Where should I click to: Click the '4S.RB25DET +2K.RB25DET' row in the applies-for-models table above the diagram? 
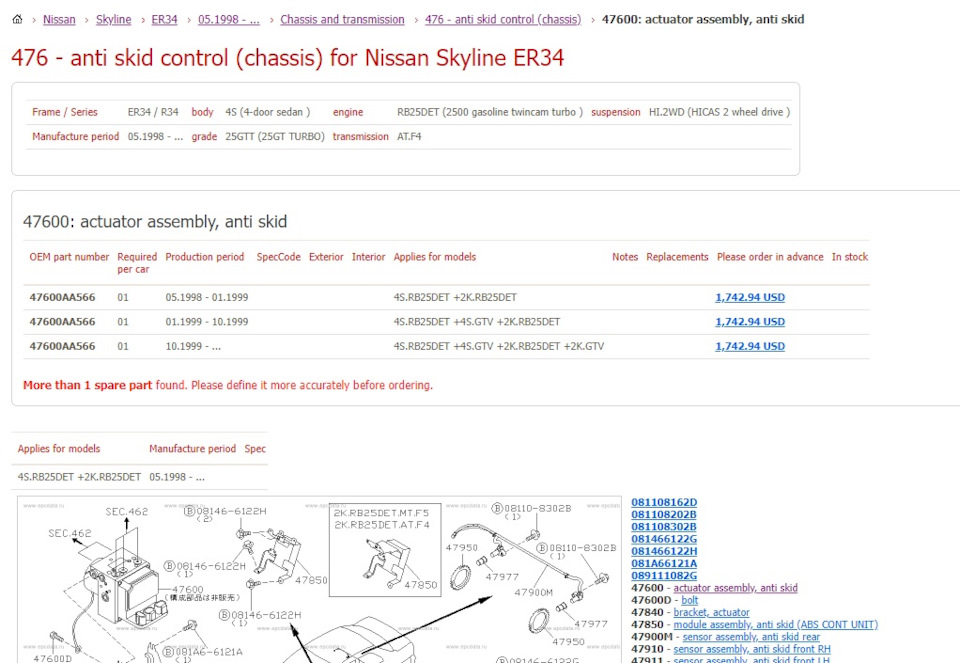[140, 477]
